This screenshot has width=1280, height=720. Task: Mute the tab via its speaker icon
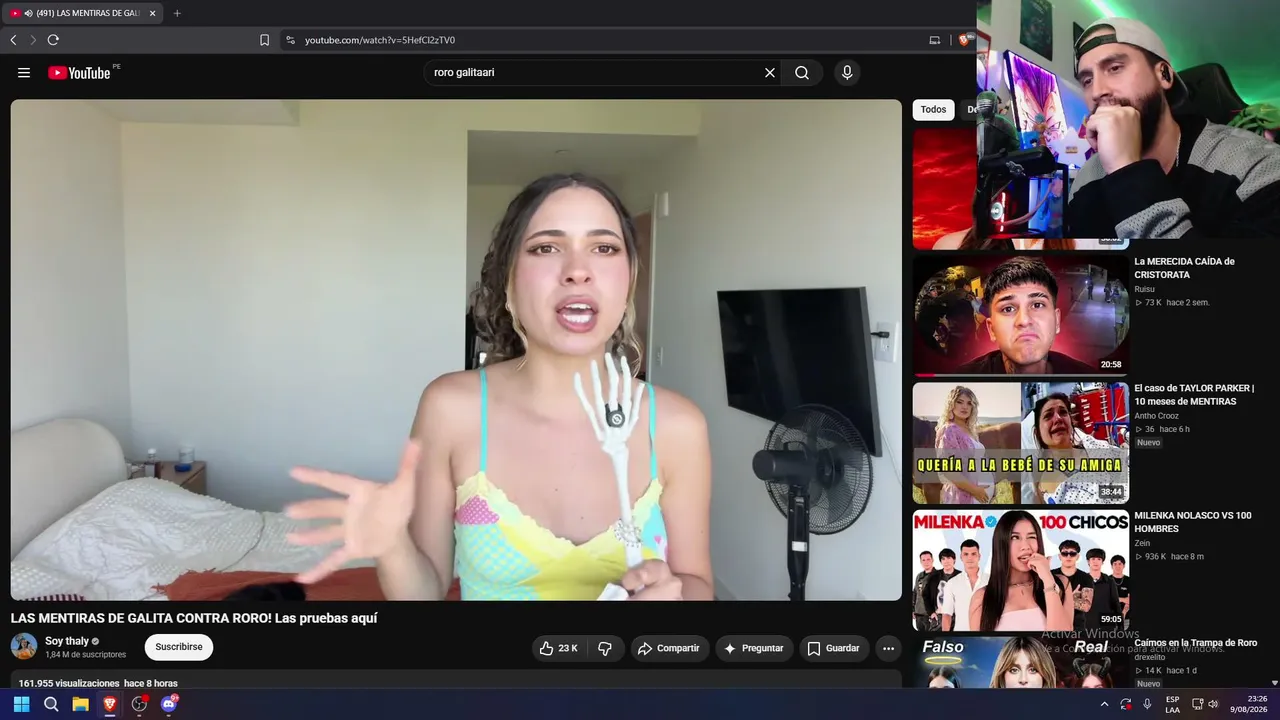(x=28, y=13)
